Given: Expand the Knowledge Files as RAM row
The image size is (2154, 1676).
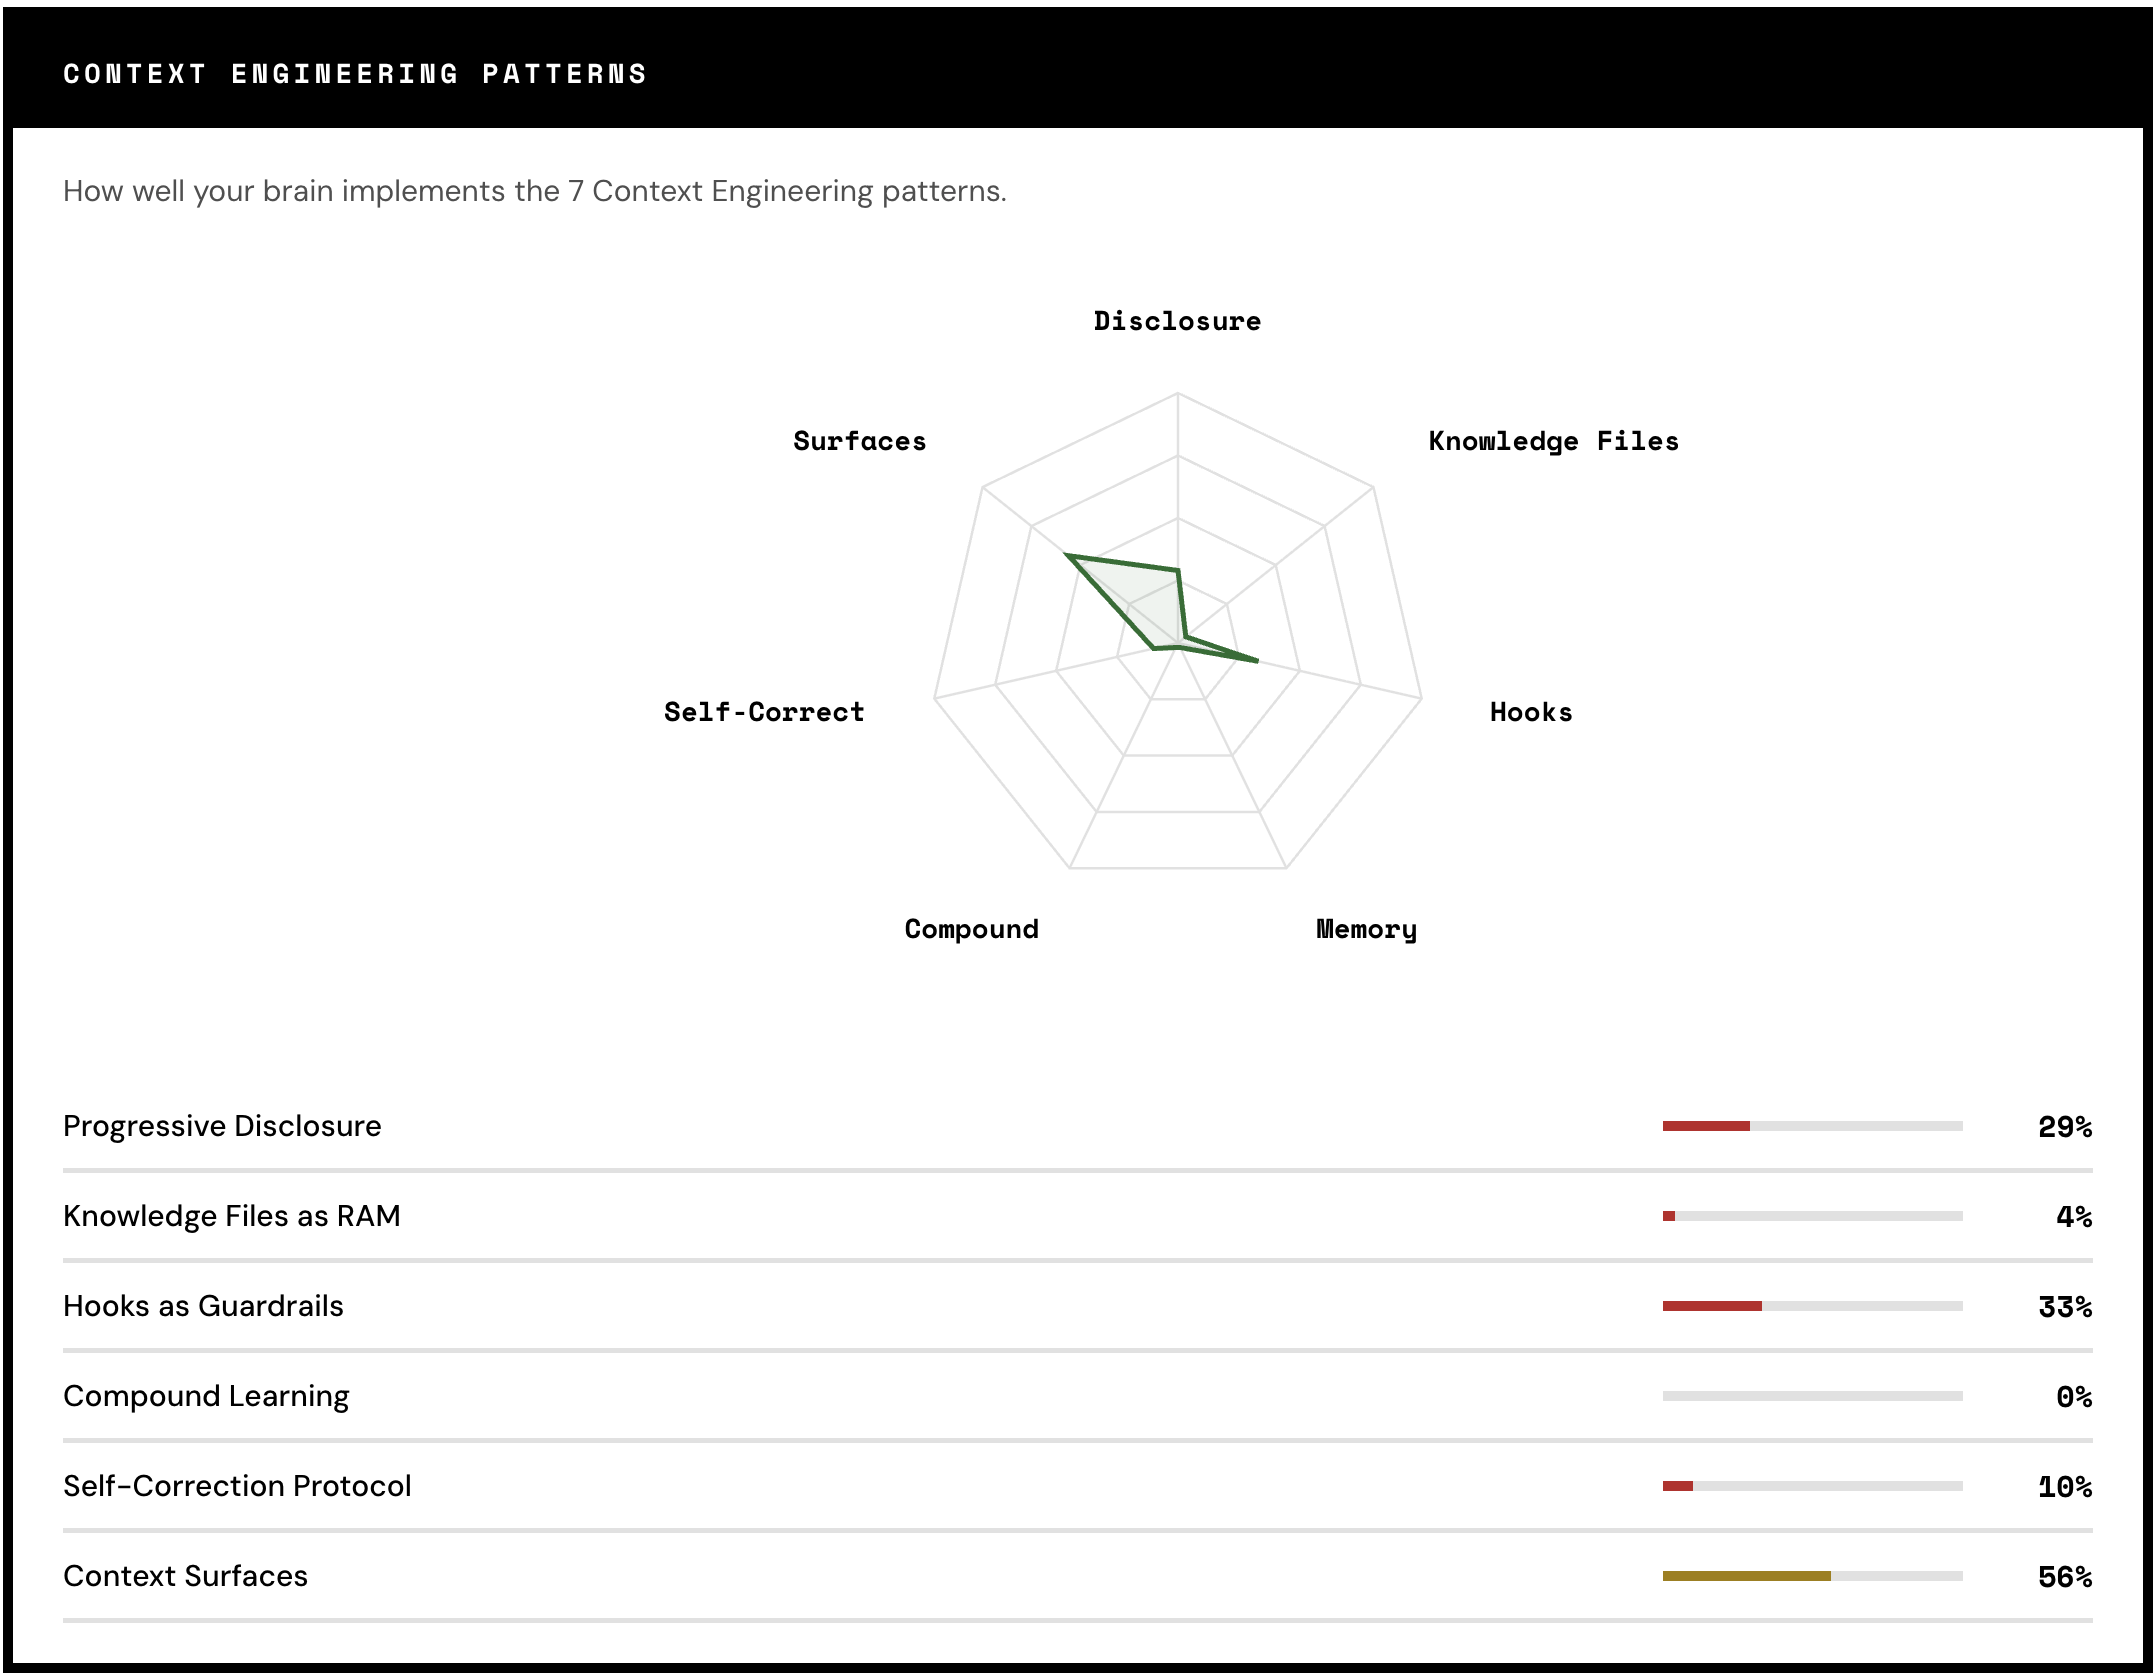Looking at the screenshot, I should [x=231, y=1215].
